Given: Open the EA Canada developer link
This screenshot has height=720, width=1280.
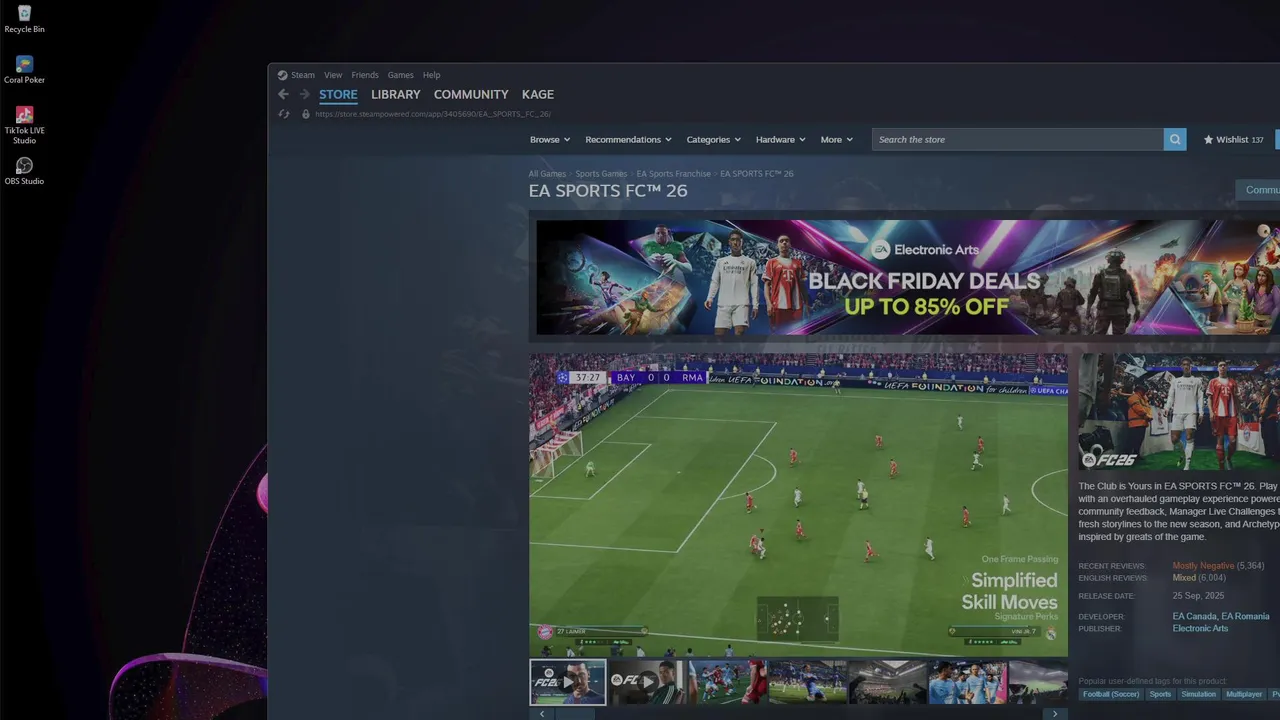Looking at the screenshot, I should click(1194, 617).
